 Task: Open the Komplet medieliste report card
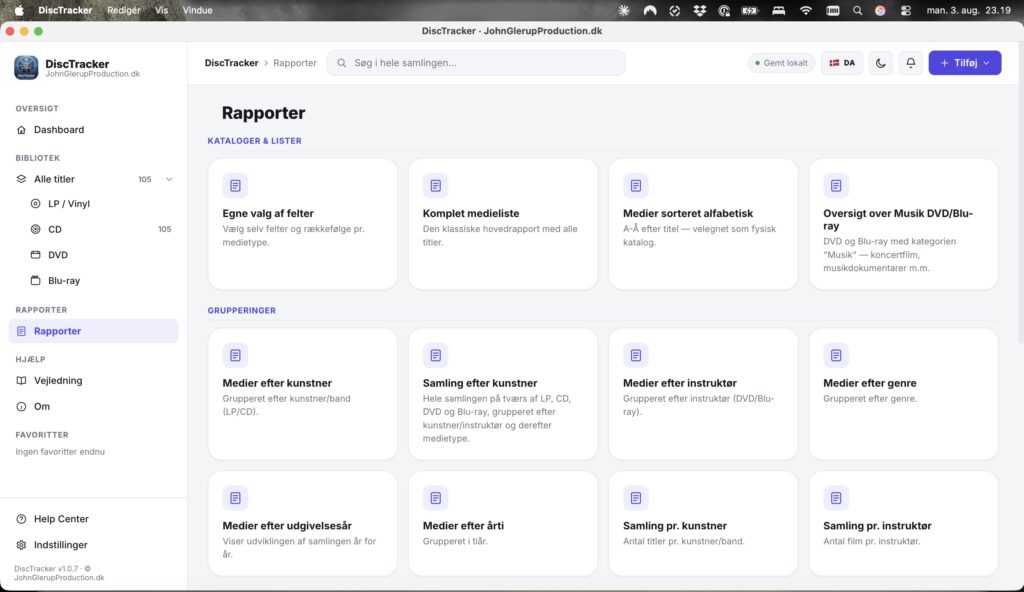[x=503, y=224]
